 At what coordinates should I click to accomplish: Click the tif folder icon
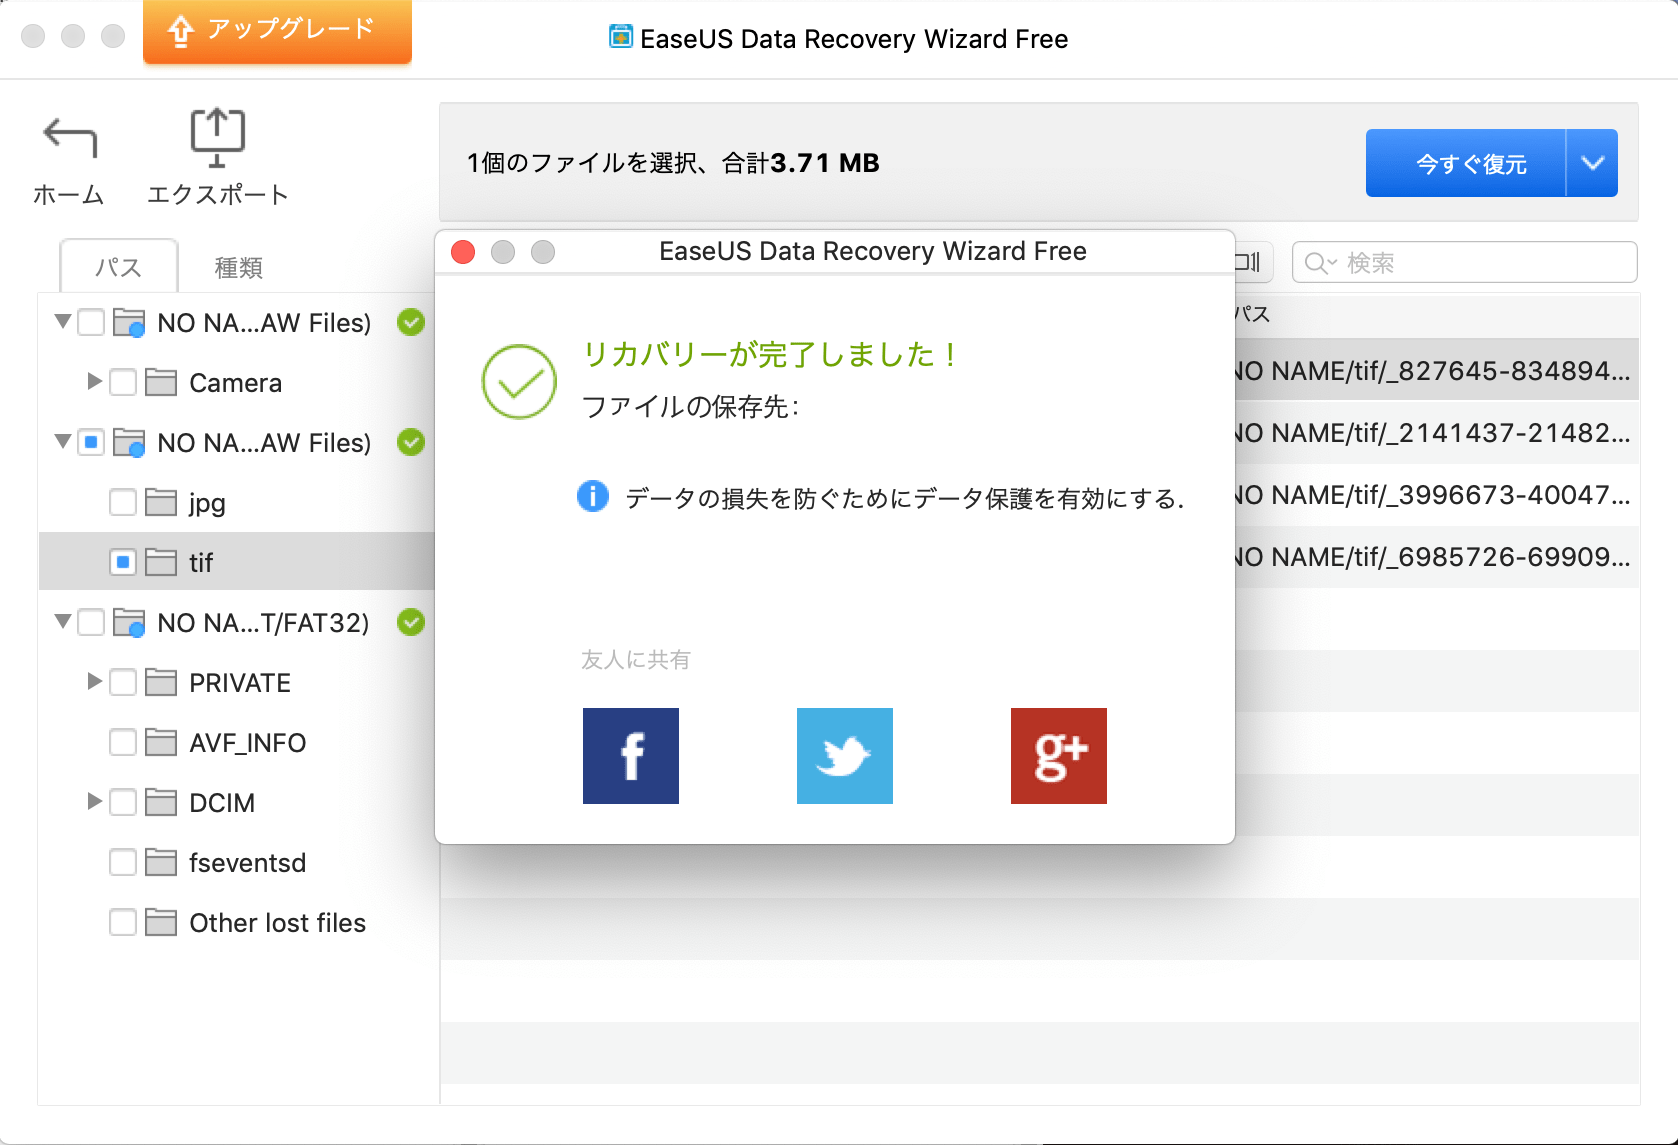coord(161,562)
